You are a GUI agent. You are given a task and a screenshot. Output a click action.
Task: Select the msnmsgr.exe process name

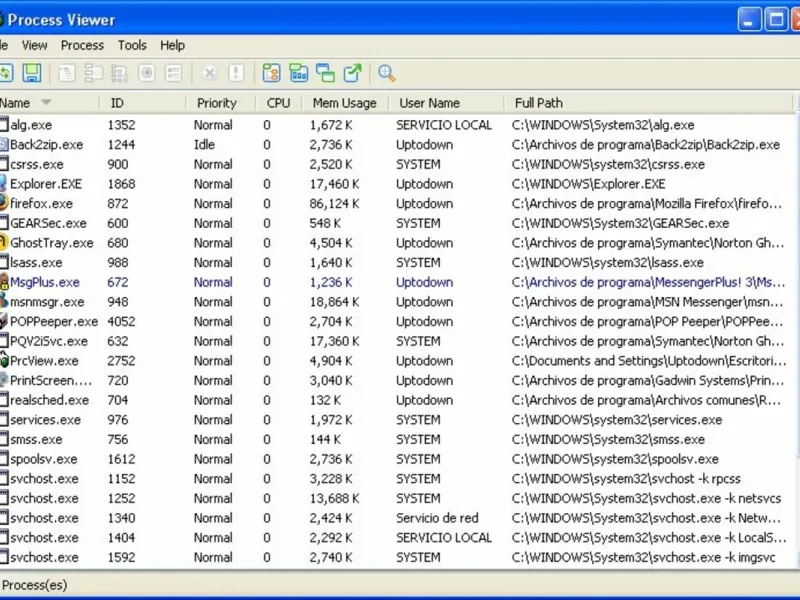tap(47, 302)
